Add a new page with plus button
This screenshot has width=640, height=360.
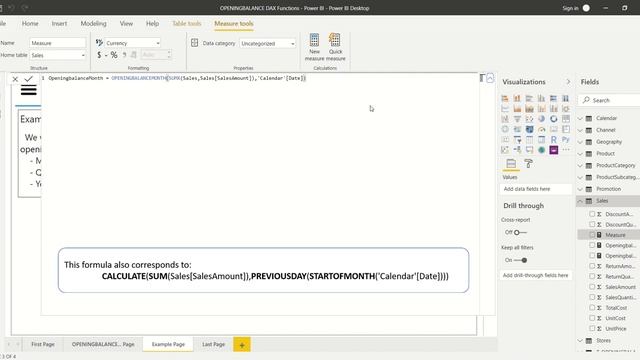click(x=242, y=344)
